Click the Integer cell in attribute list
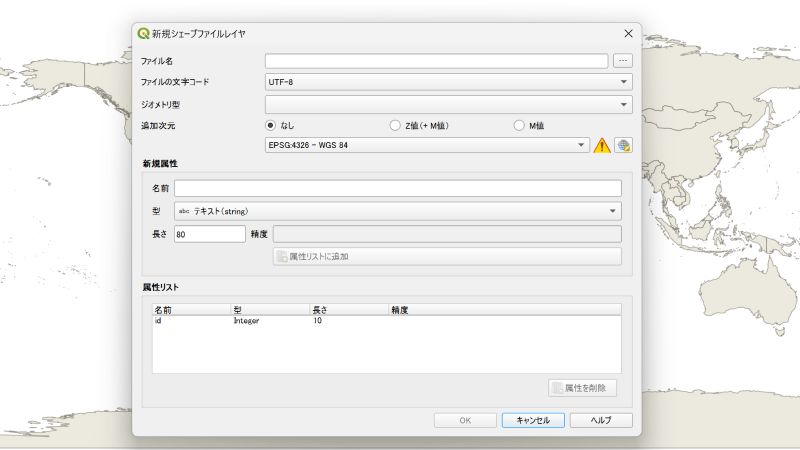800x450 pixels. click(246, 321)
